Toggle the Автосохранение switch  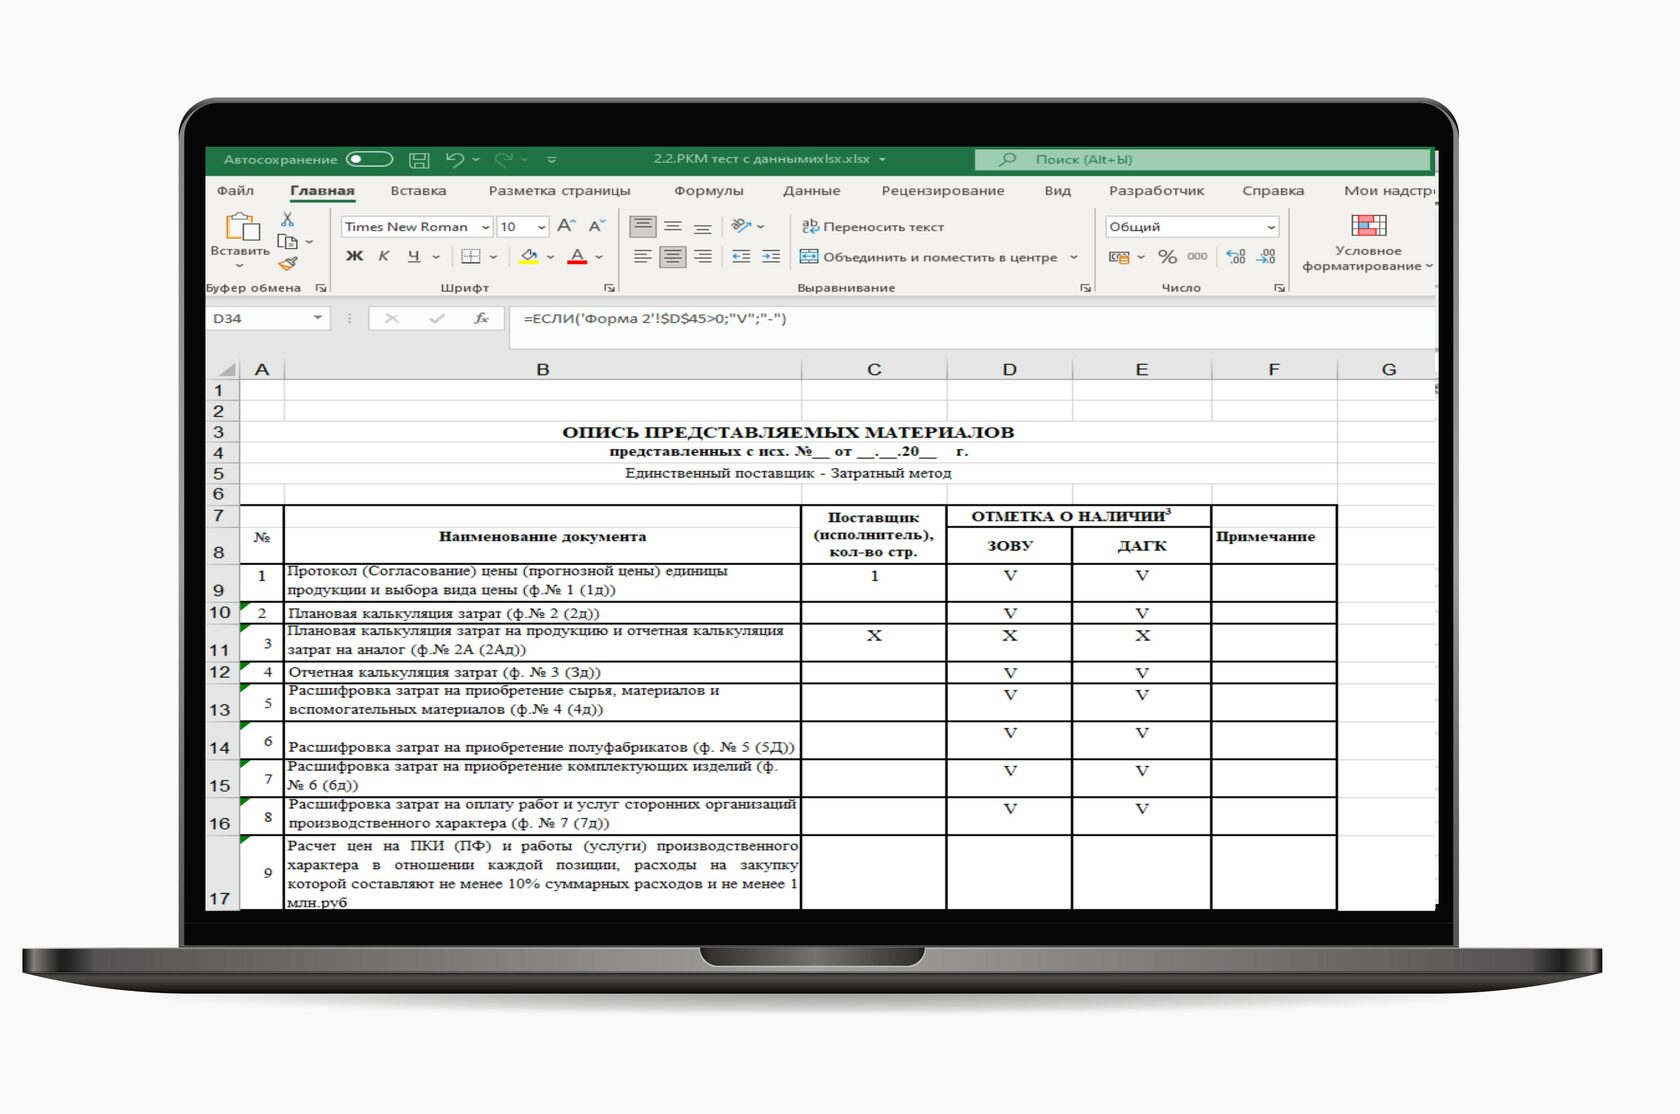[x=369, y=159]
